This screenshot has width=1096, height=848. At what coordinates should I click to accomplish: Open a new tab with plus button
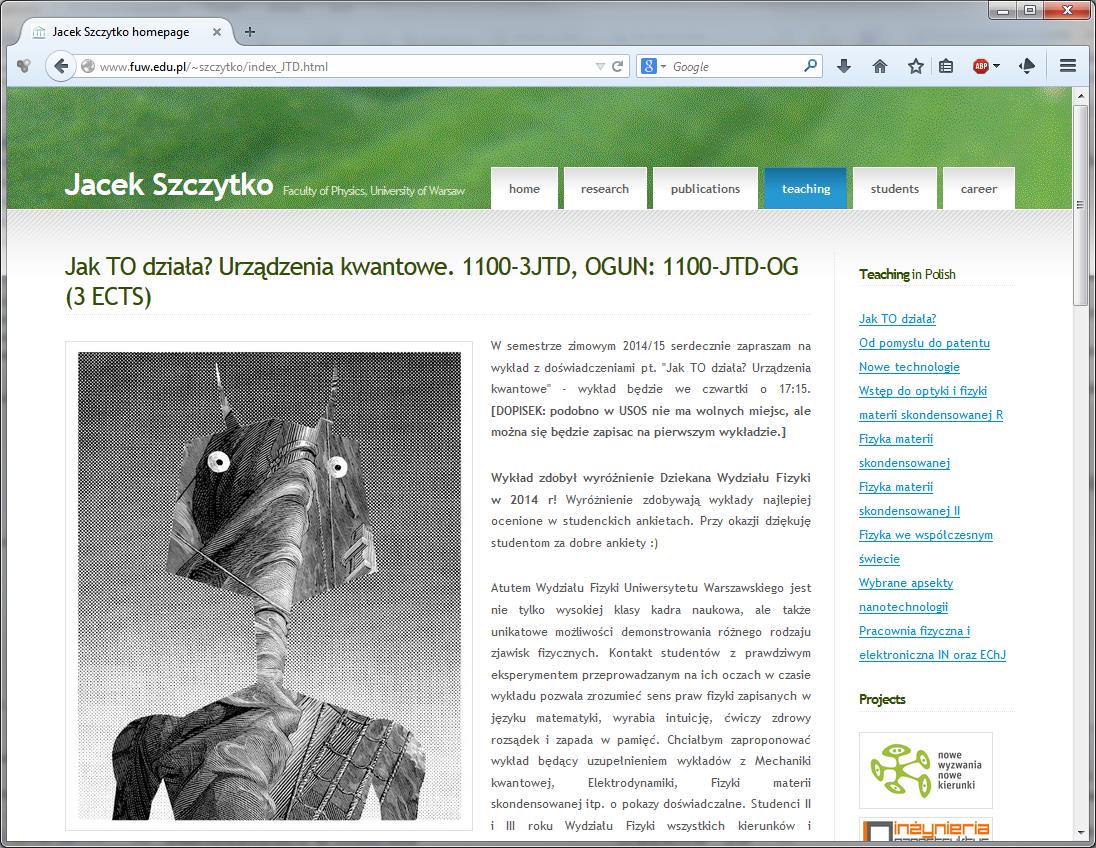click(250, 31)
